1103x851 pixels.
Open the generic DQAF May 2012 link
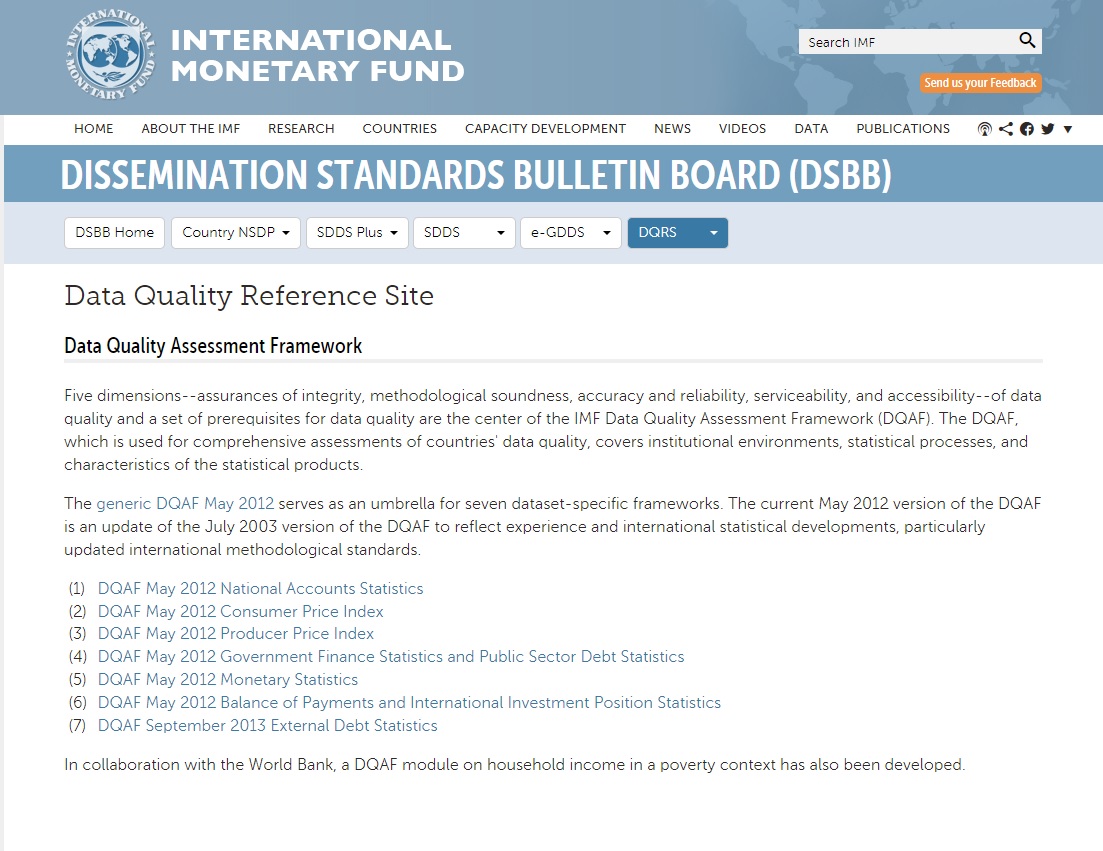(185, 504)
